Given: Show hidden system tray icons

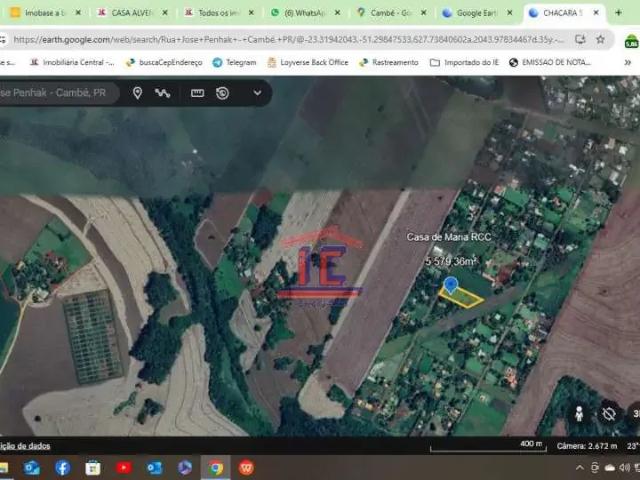Looking at the screenshot, I should [580, 468].
